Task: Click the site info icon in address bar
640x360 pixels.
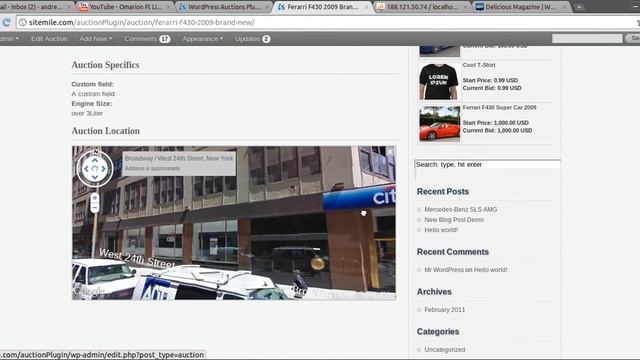Action: pyautogui.click(x=23, y=22)
